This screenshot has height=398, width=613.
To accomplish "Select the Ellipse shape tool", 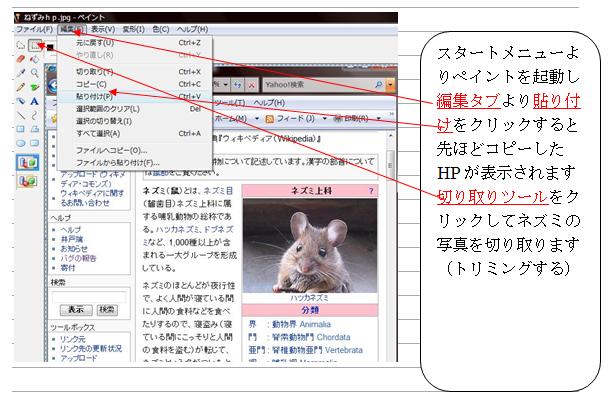I will [21, 143].
